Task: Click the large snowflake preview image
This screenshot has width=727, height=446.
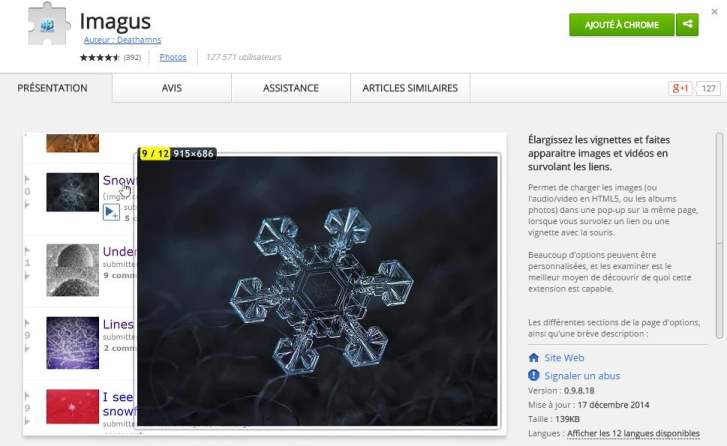Action: click(317, 291)
